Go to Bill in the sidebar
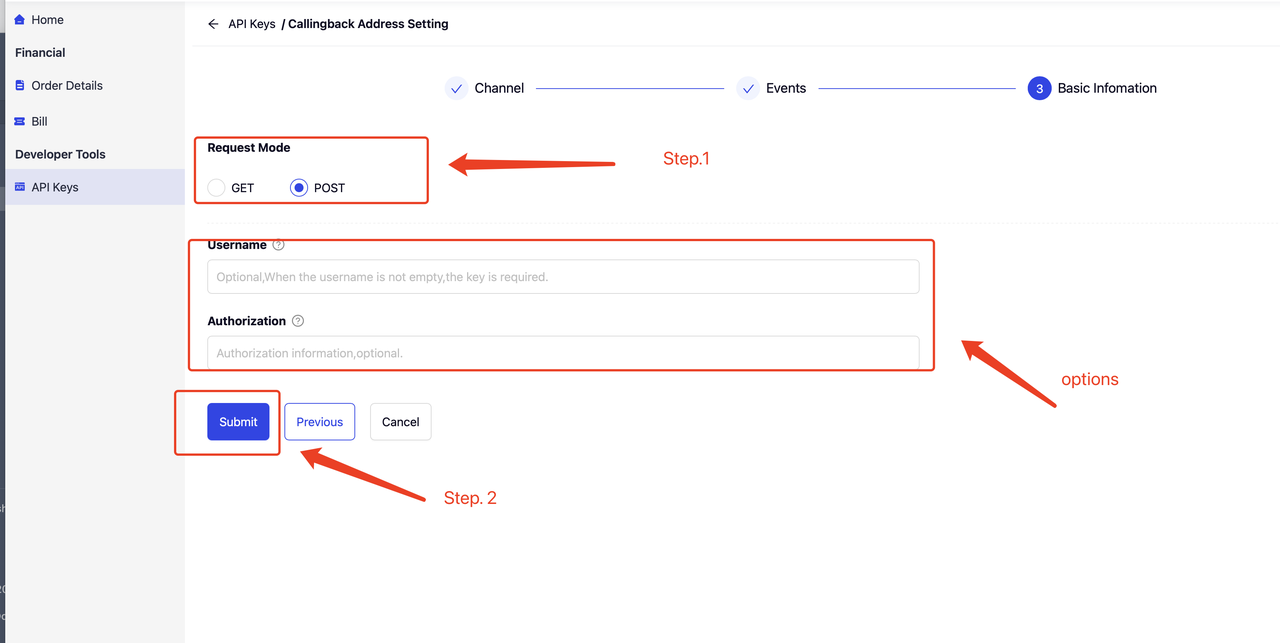1280x643 pixels. (40, 122)
